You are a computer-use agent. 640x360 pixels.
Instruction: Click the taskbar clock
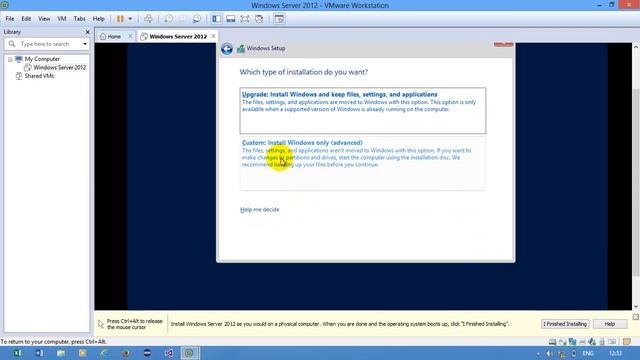[616, 353]
